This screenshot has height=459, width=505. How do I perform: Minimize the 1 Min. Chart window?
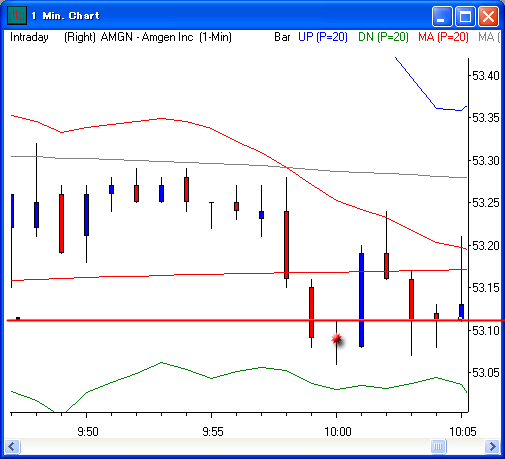442,16
